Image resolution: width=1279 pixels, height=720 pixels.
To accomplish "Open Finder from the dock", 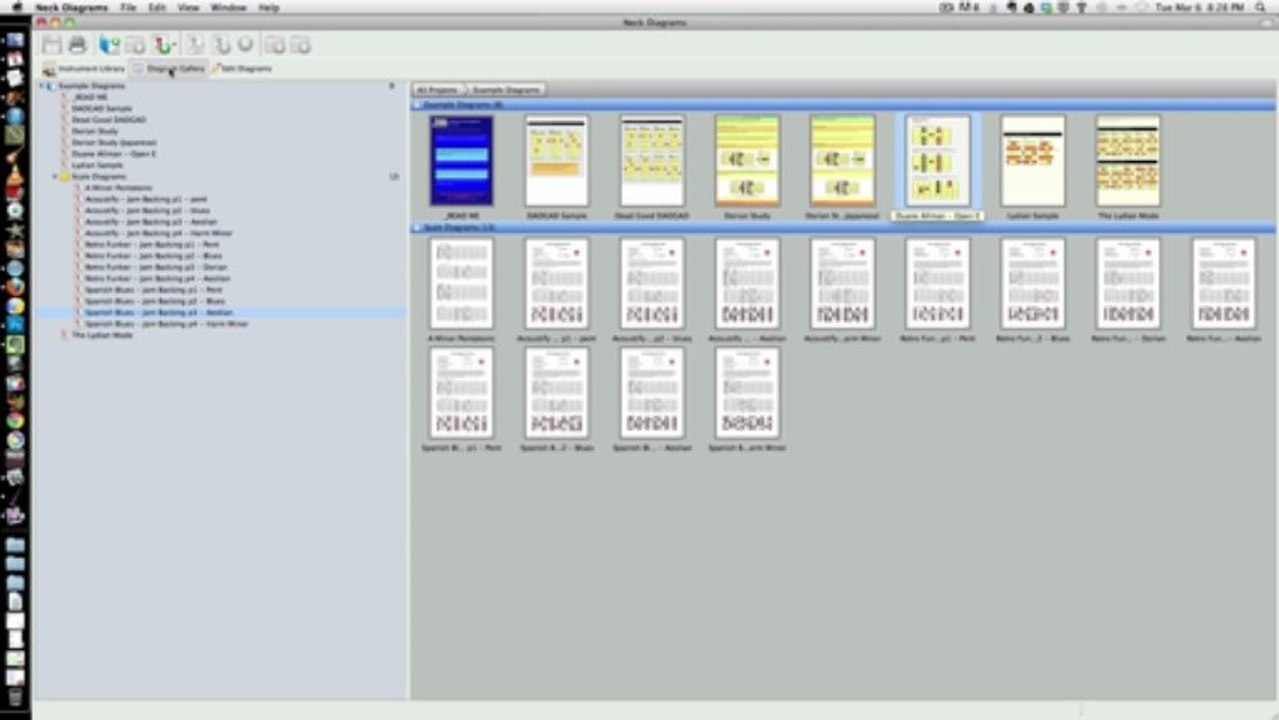I will click(x=15, y=40).
